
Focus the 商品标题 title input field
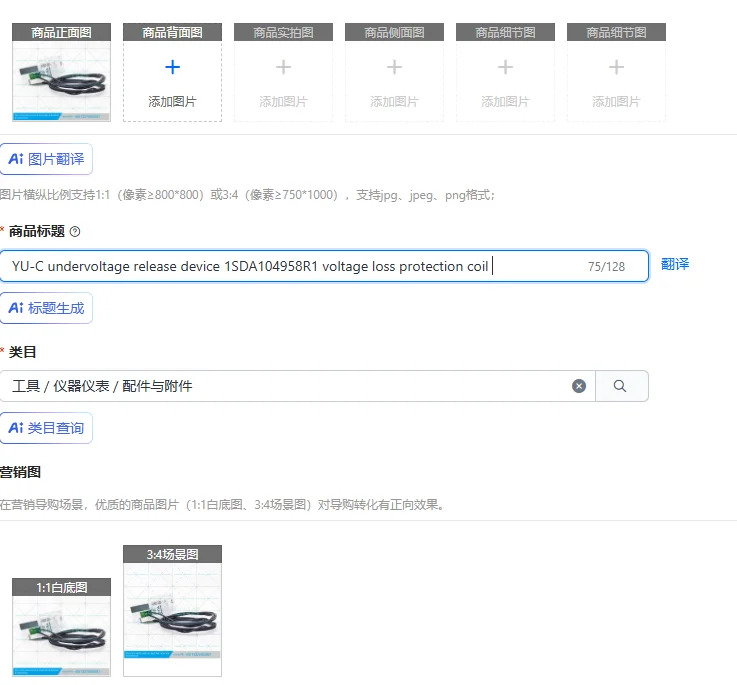coord(324,266)
